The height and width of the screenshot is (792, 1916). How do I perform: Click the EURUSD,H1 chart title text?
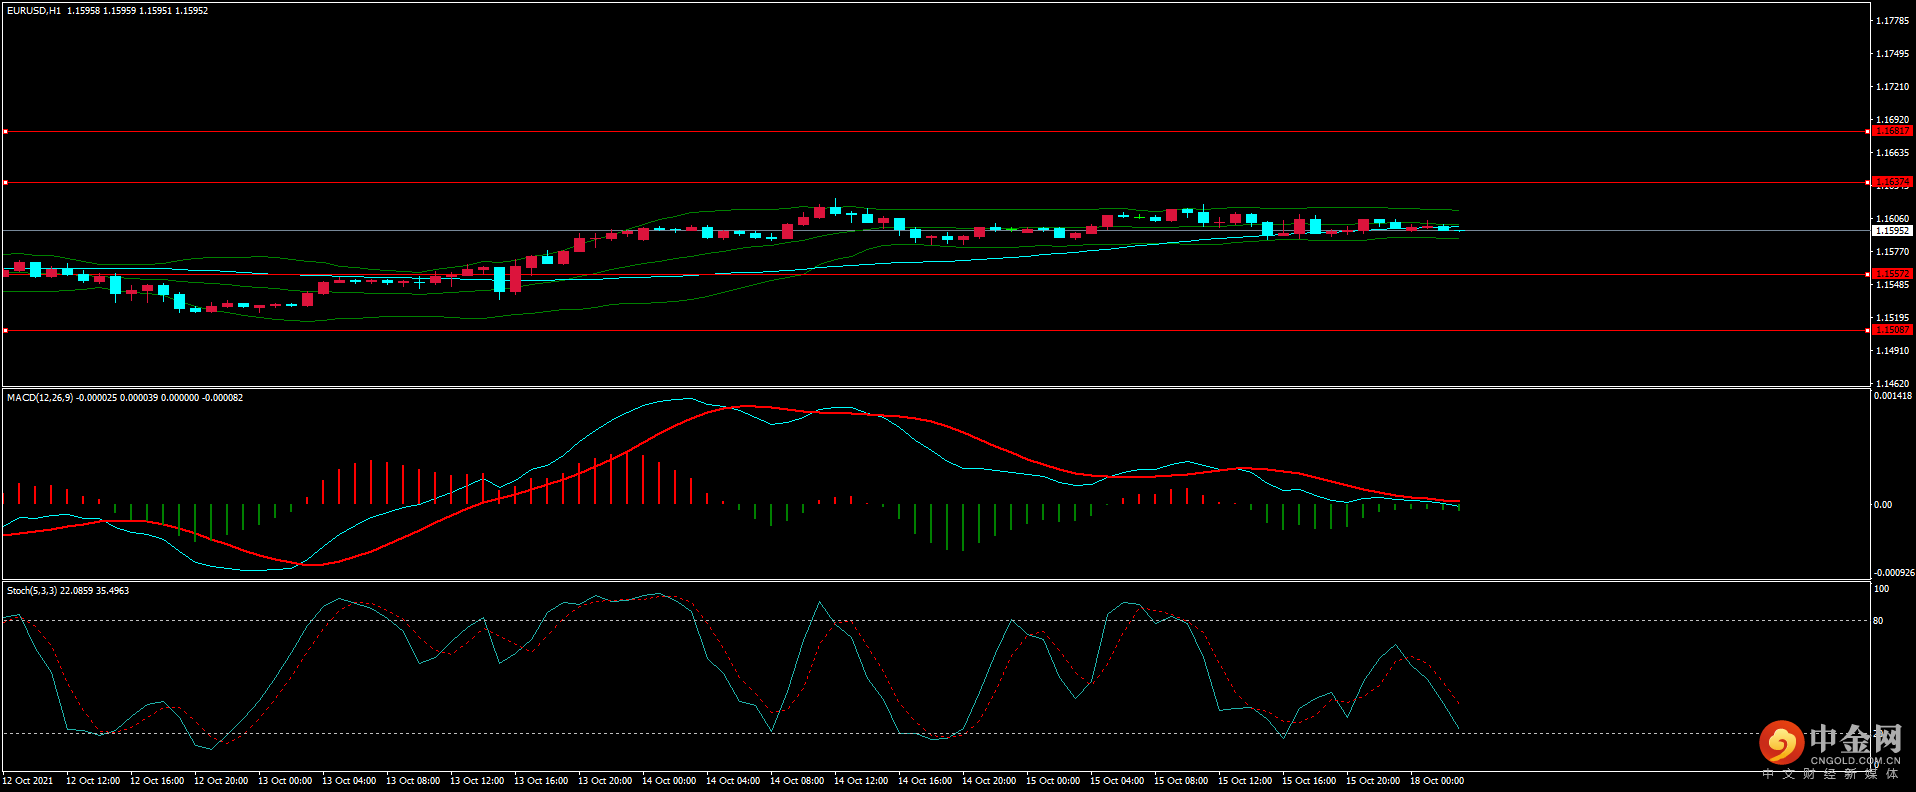click(34, 11)
